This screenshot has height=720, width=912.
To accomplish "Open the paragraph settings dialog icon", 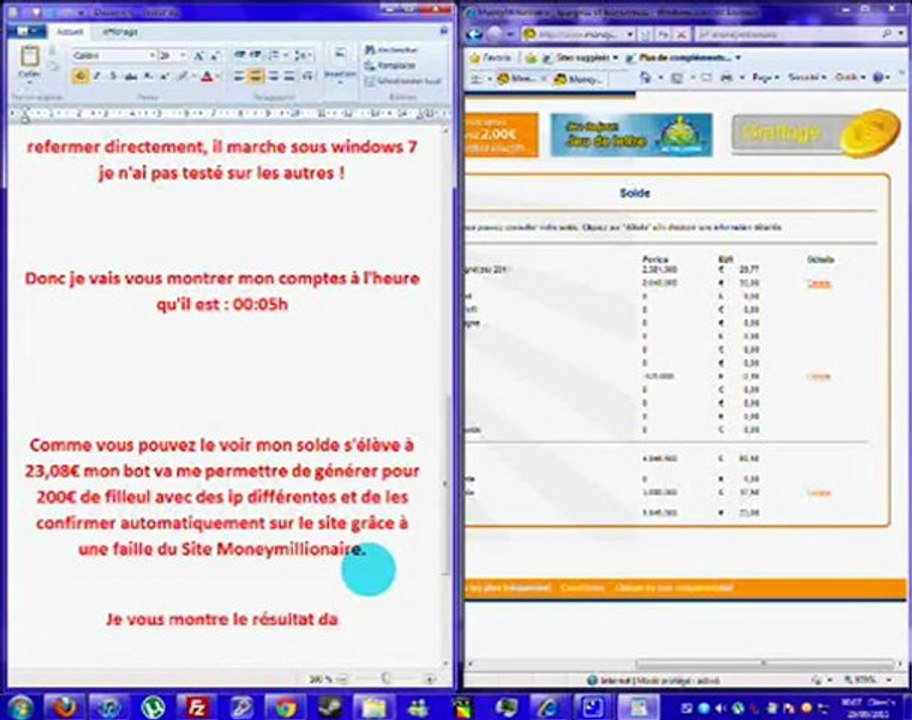I will pos(307,76).
